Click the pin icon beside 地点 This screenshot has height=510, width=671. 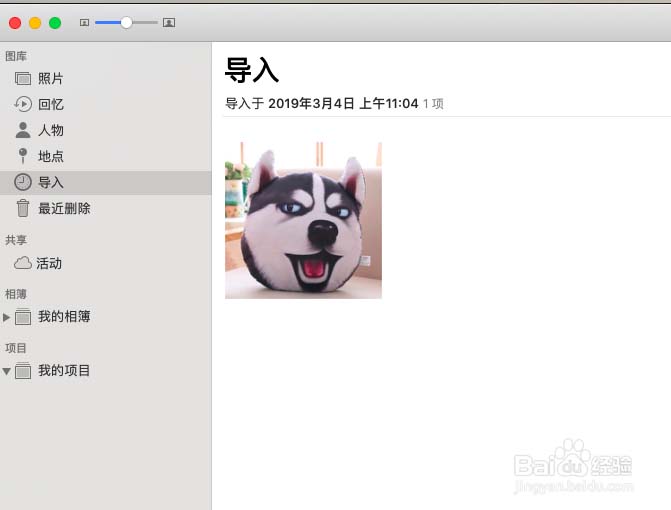(x=23, y=156)
